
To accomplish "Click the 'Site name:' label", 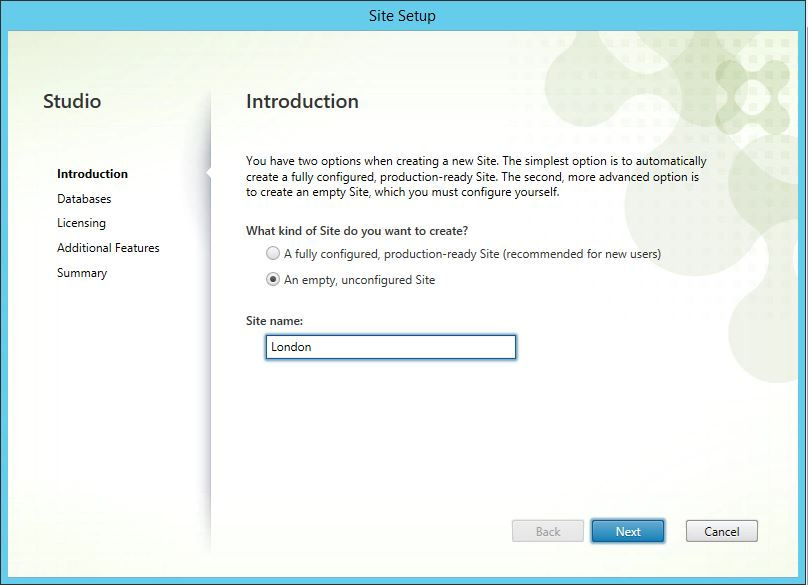I will coord(274,321).
